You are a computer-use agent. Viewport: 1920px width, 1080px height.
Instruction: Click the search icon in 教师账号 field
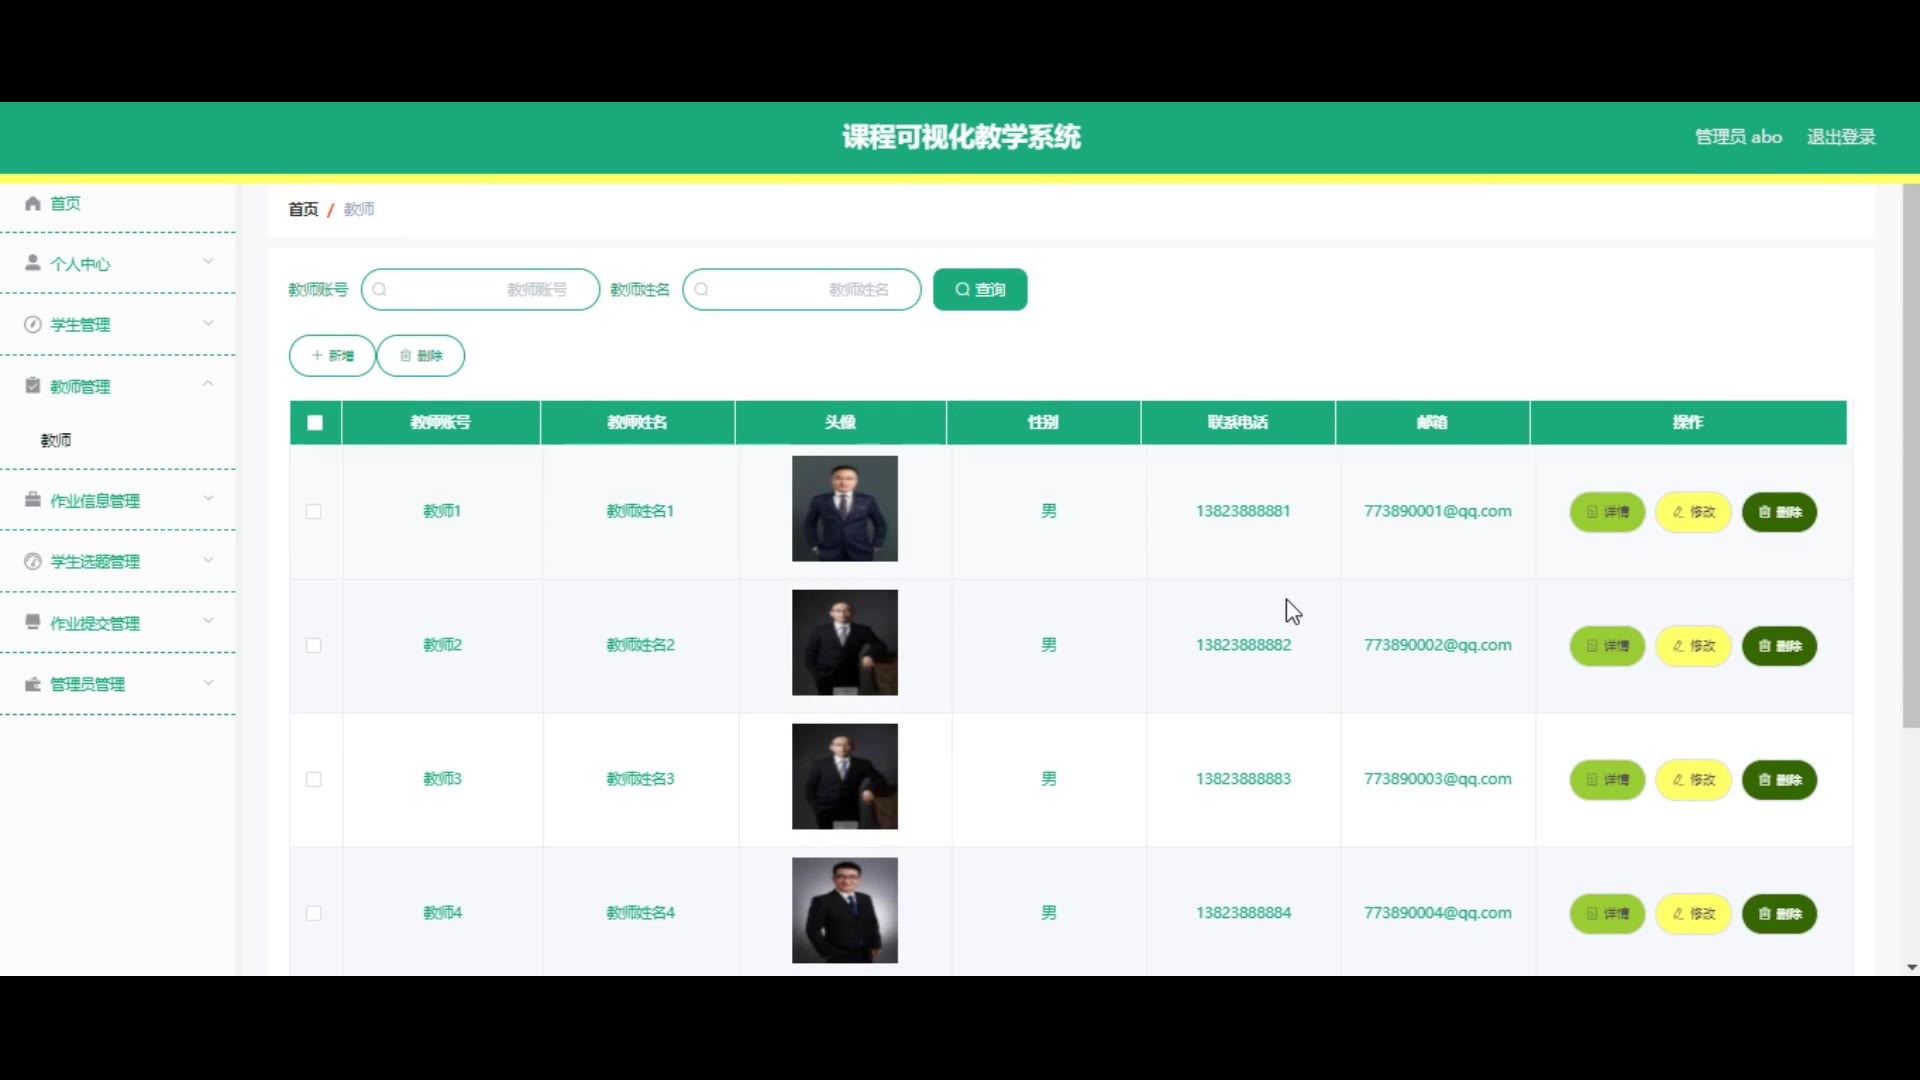(x=380, y=290)
